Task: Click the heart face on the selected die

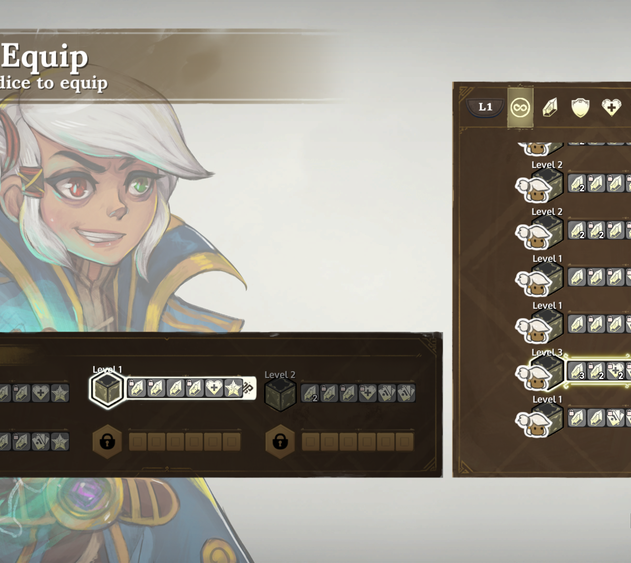Action: [214, 388]
